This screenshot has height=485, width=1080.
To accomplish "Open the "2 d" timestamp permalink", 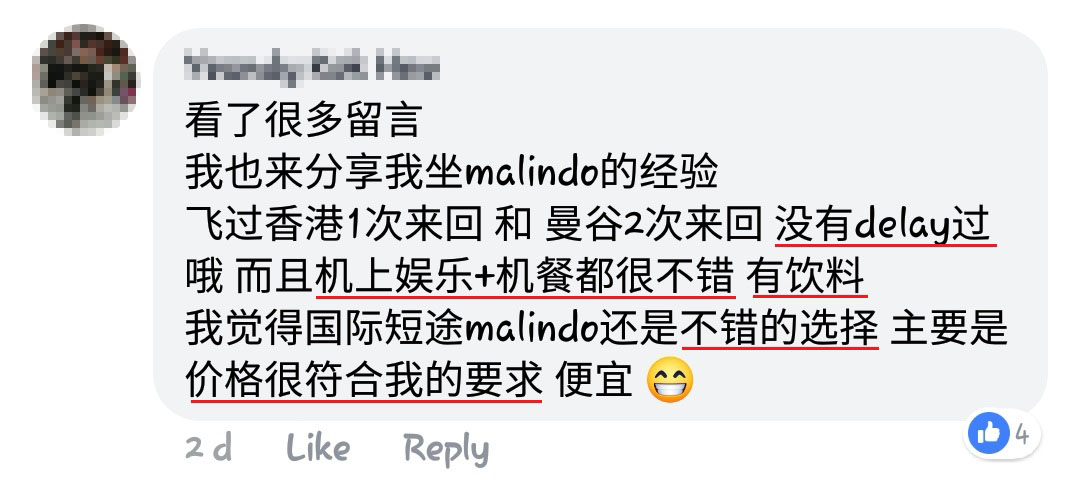I will tap(208, 448).
